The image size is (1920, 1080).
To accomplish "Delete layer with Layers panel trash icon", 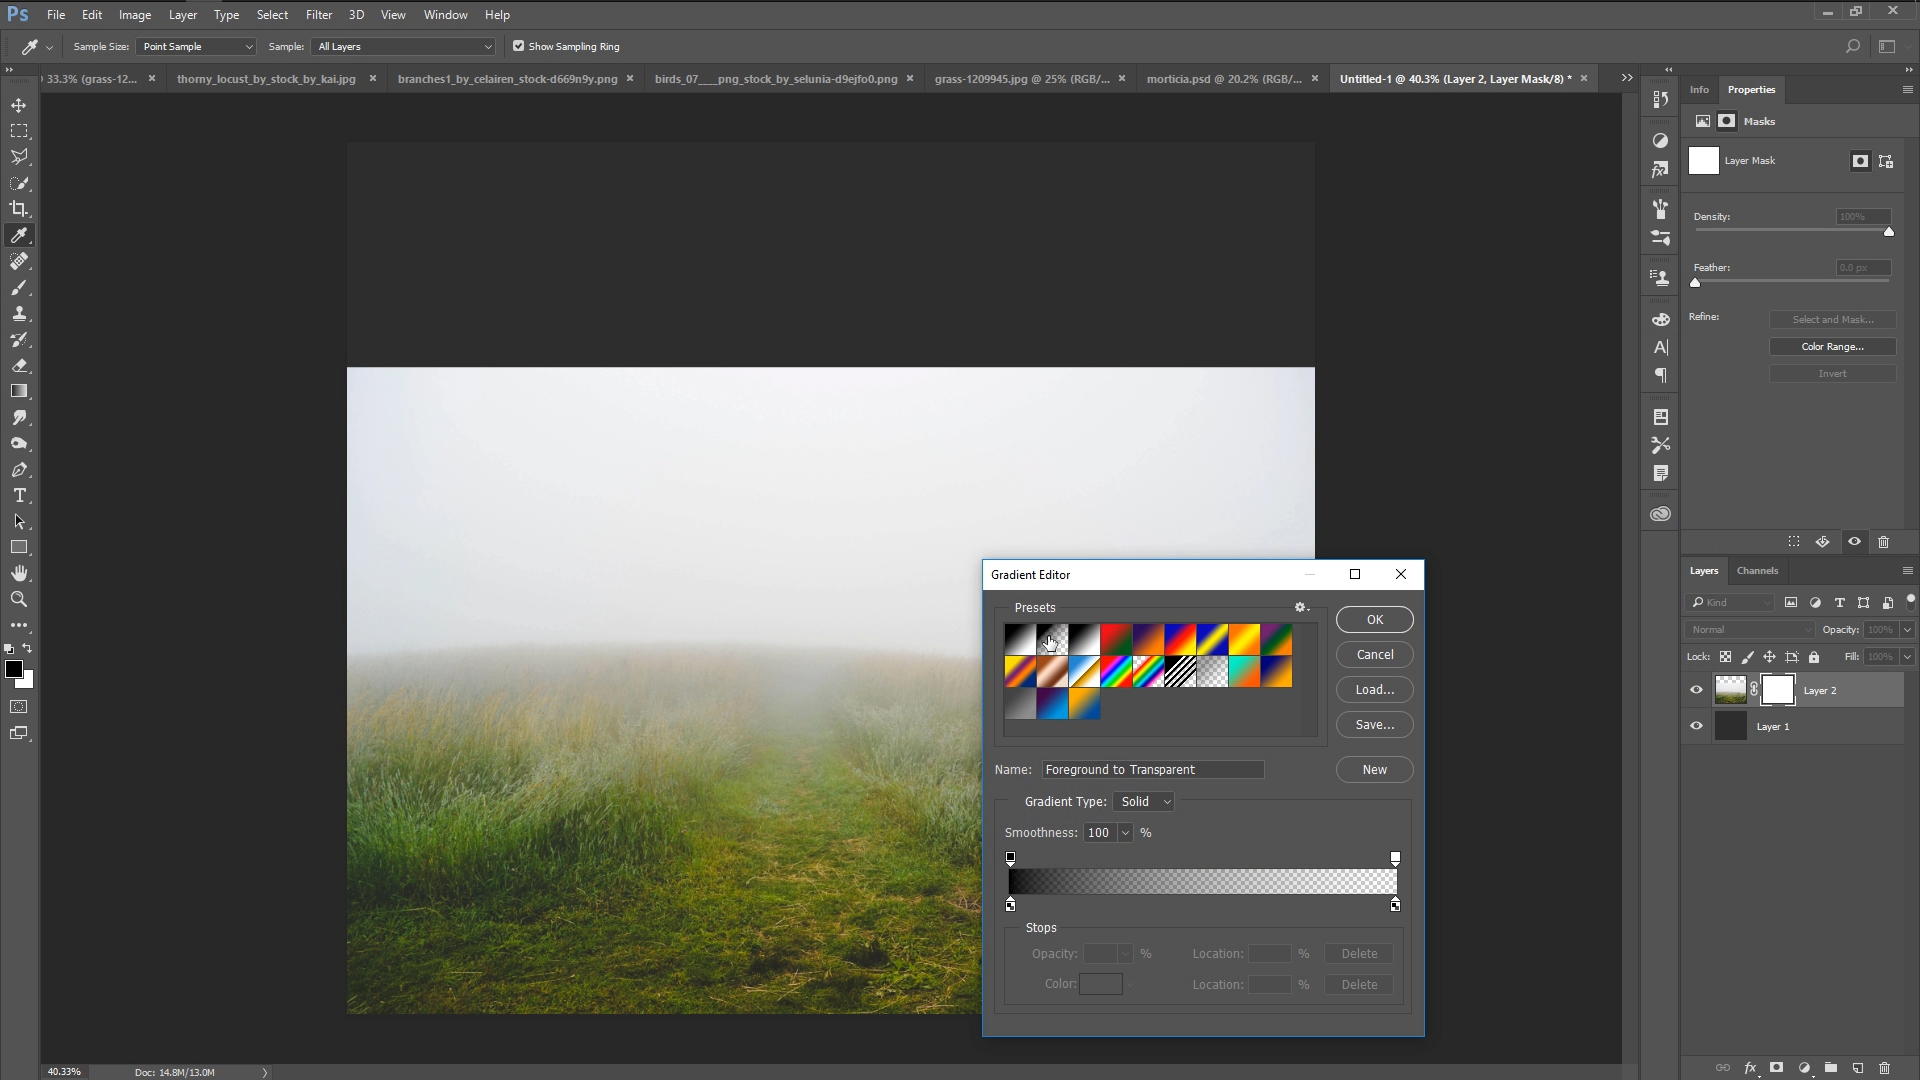I will (x=1885, y=1068).
